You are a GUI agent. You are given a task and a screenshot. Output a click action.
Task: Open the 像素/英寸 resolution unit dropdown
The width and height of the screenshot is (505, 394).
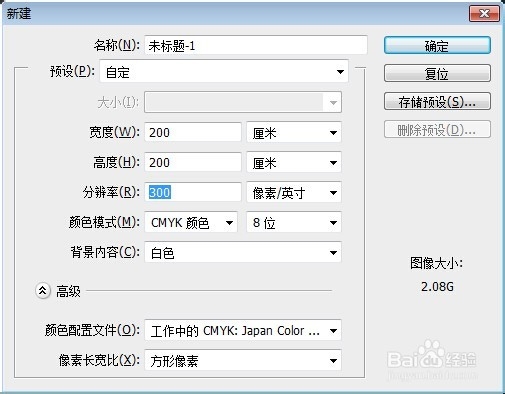[x=294, y=192]
